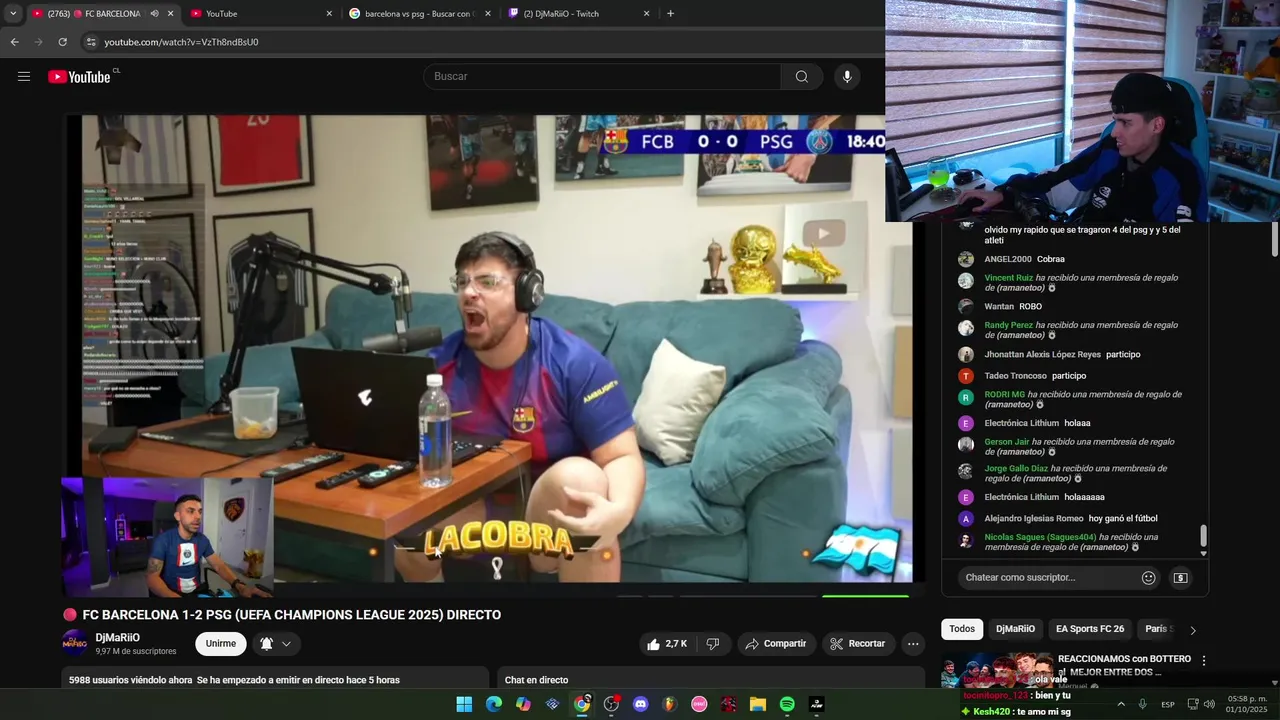Screen dimensions: 1280x720
Task: Go to the YouTube home logo
Action: click(79, 77)
